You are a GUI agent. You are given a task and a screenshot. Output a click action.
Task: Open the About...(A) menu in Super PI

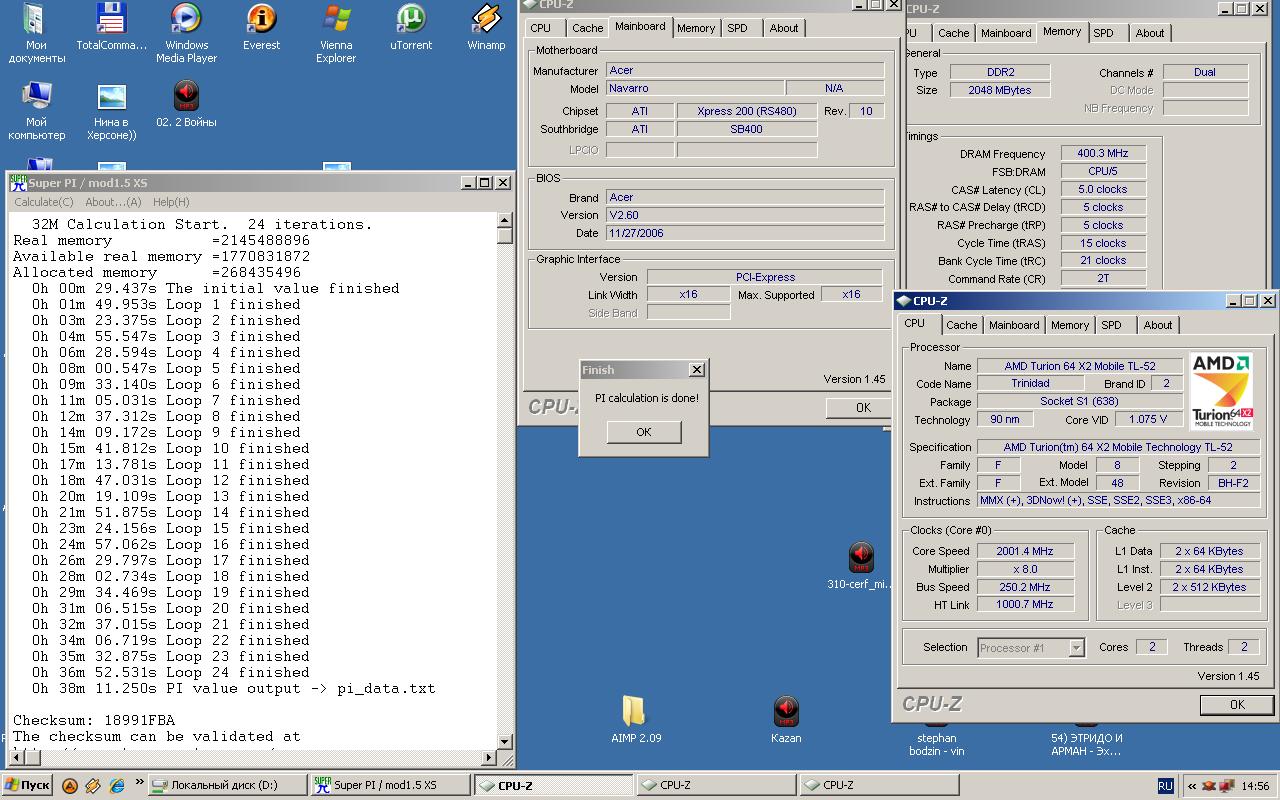pyautogui.click(x=113, y=202)
